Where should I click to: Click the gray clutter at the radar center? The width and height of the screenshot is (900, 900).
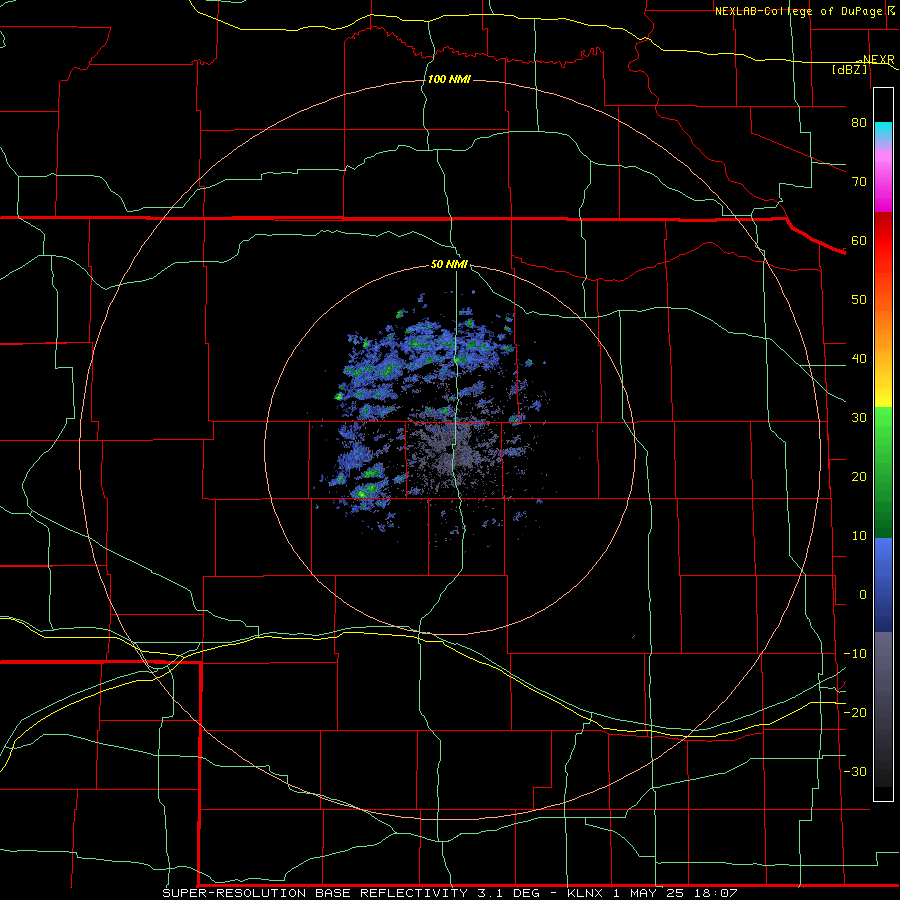[453, 453]
